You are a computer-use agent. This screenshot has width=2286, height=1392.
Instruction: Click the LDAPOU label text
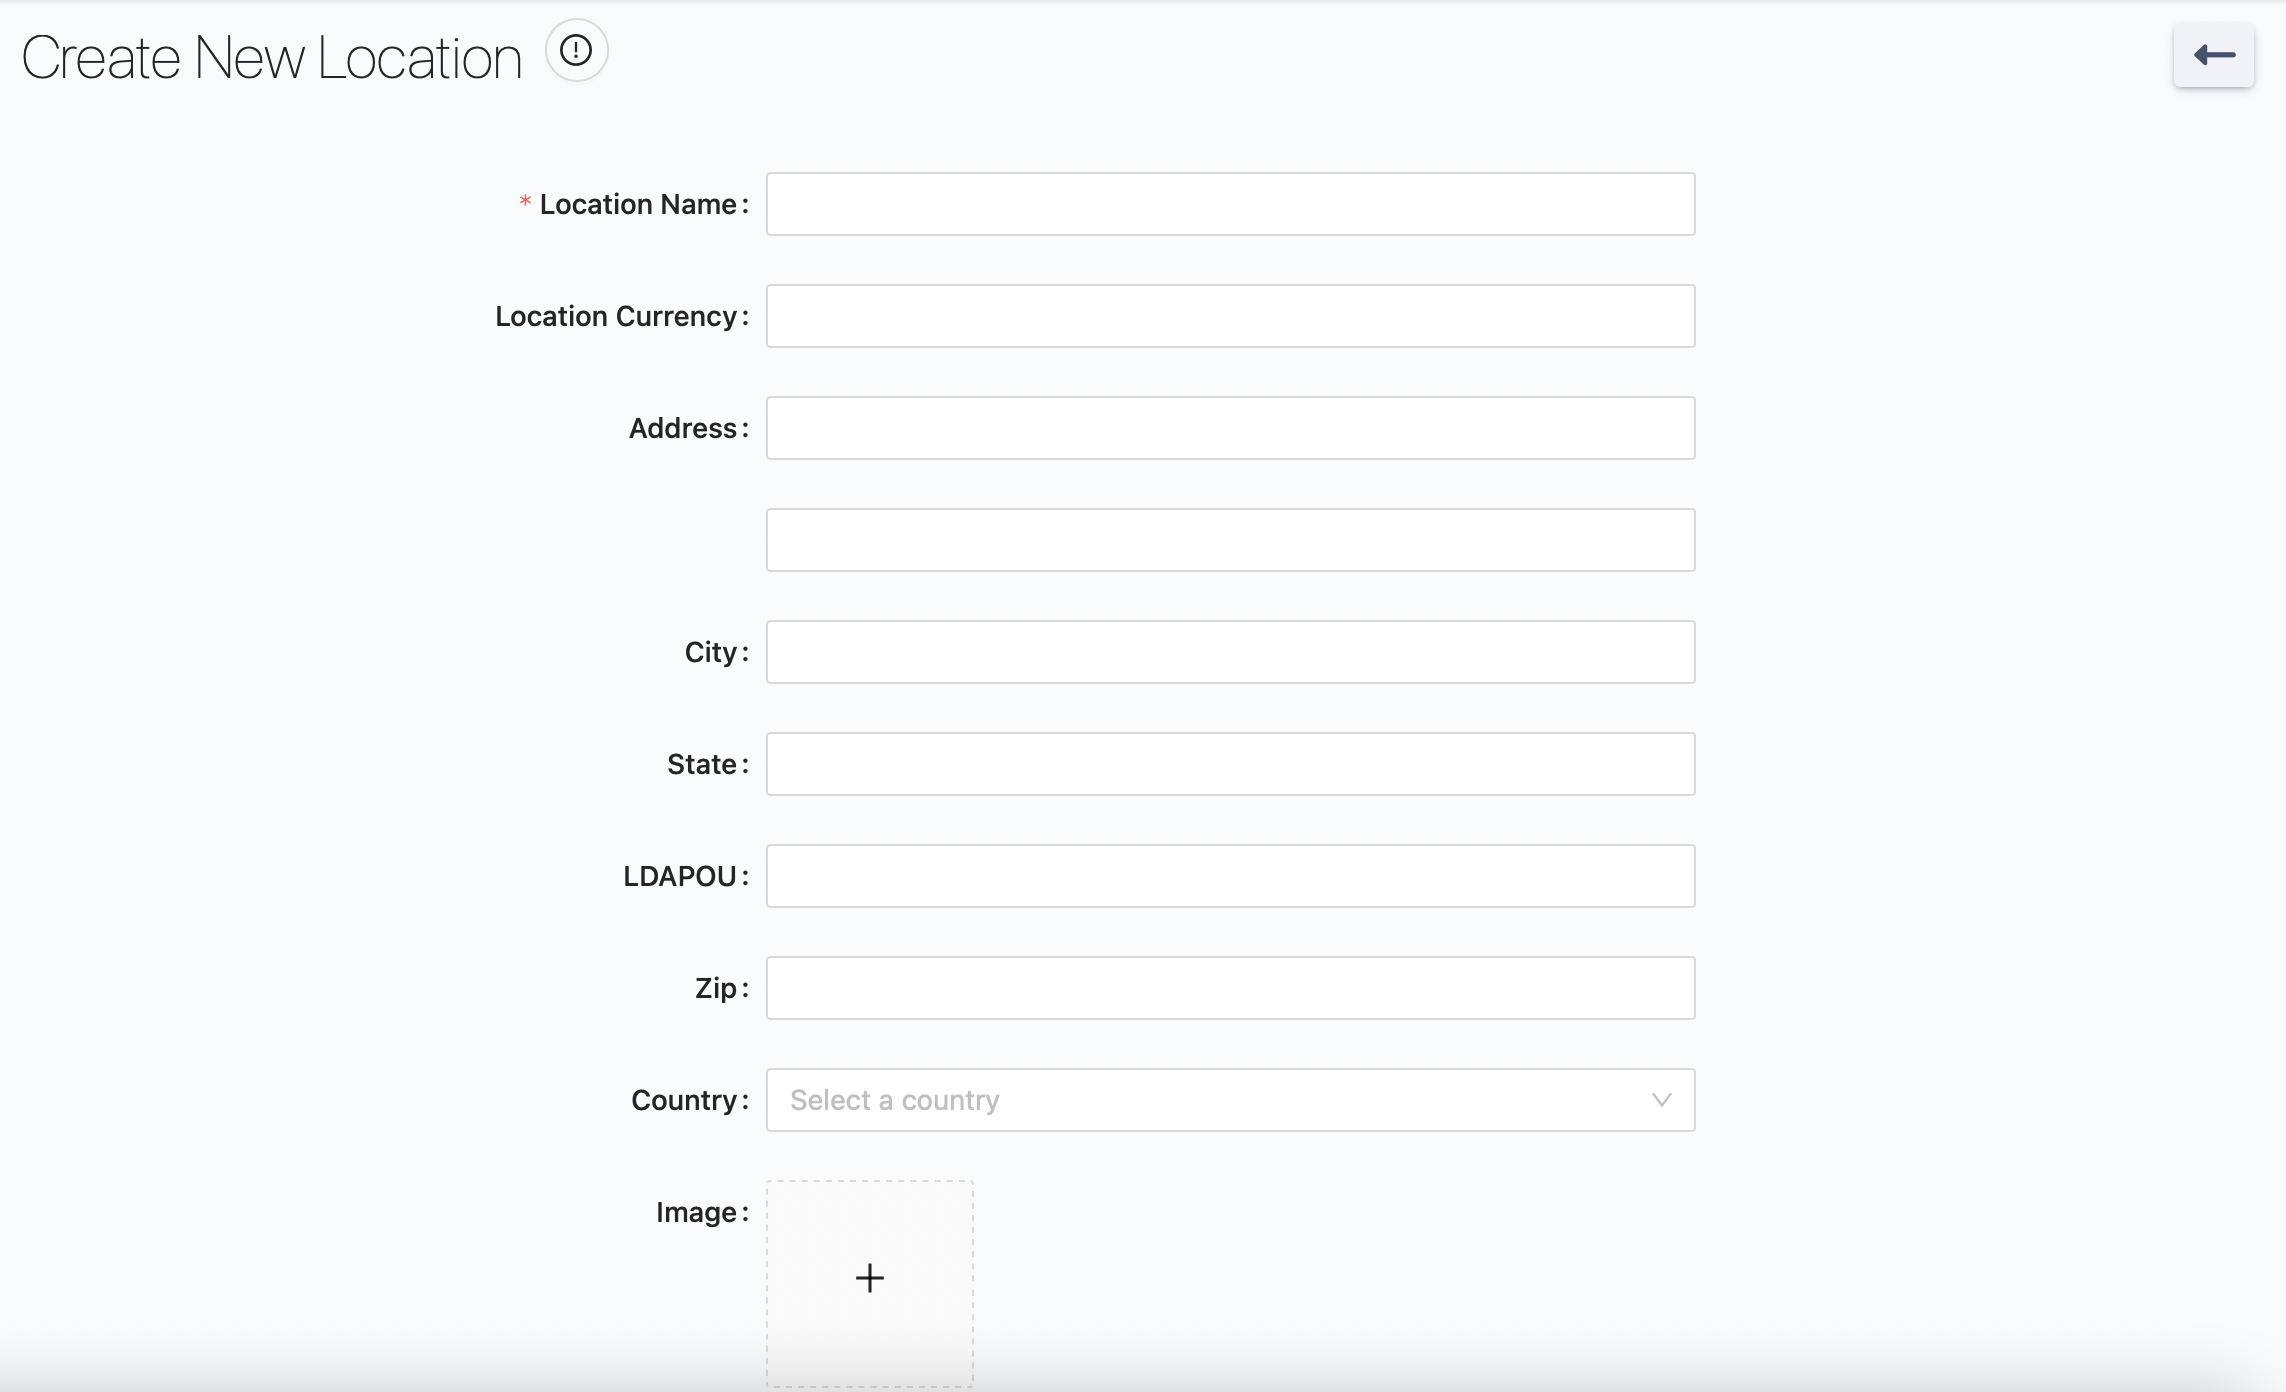point(680,876)
